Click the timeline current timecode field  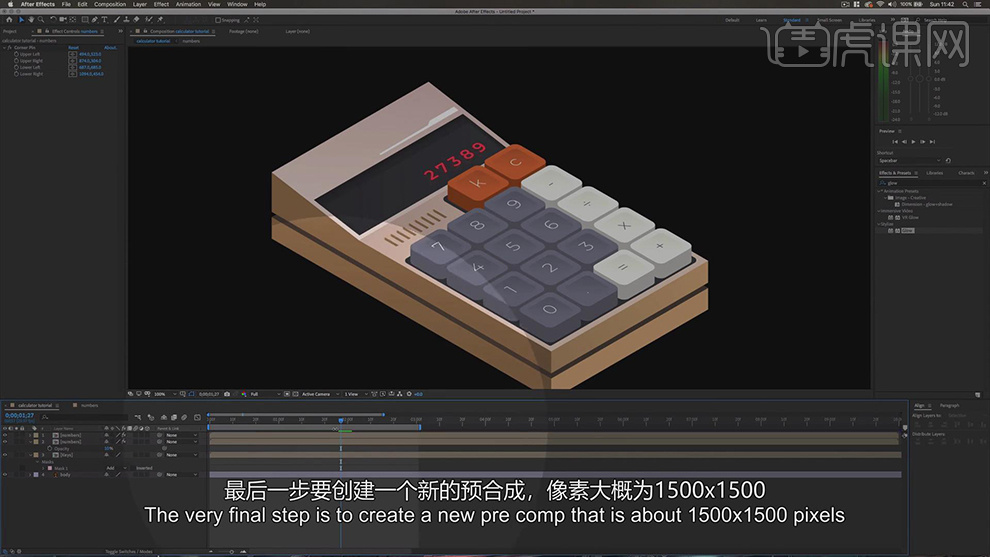pyautogui.click(x=20, y=416)
